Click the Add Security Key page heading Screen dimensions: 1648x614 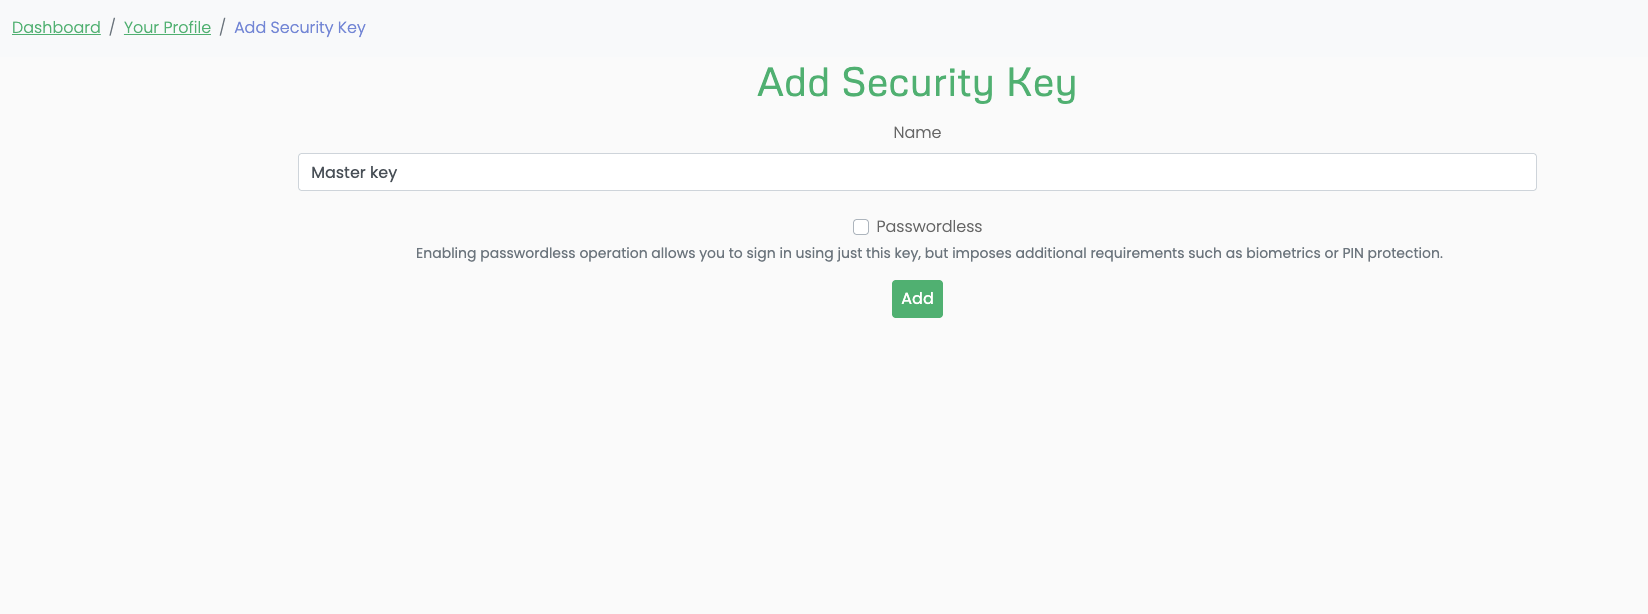[x=916, y=83]
